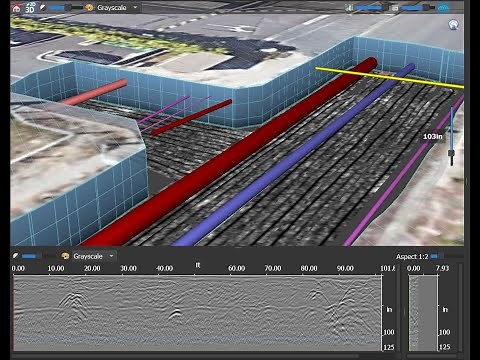The width and height of the screenshot is (480, 360).
Task: Click the compass orientation globe icon
Action: click(x=453, y=25)
